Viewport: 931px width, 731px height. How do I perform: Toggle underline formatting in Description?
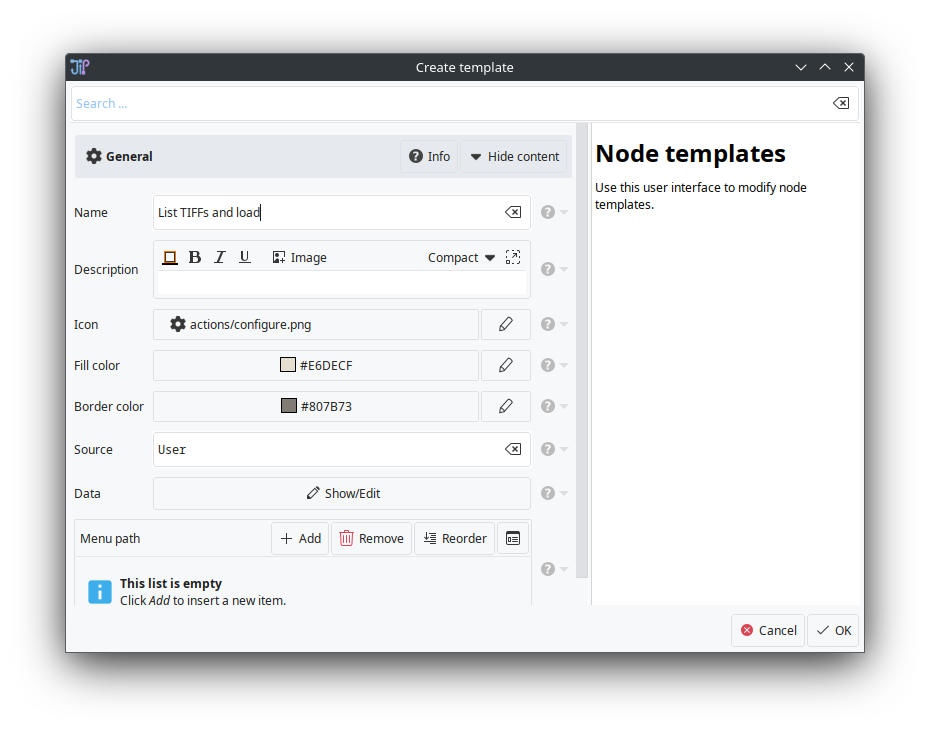tap(245, 257)
